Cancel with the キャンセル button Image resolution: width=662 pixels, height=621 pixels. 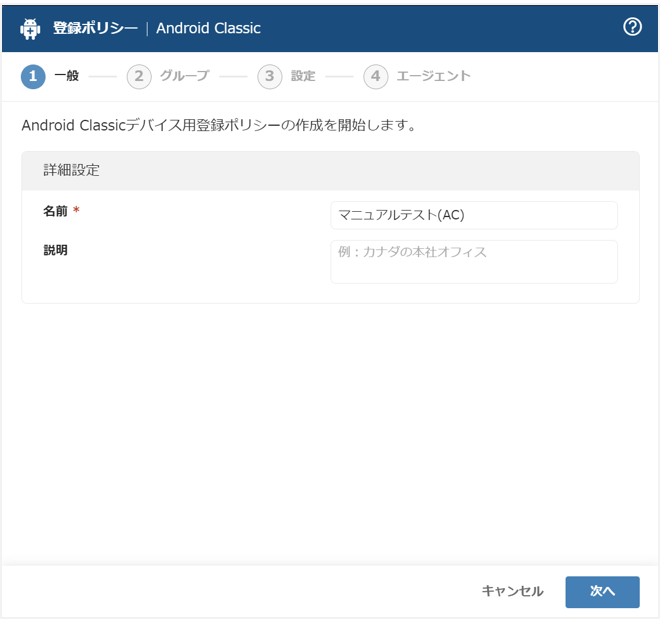click(512, 591)
